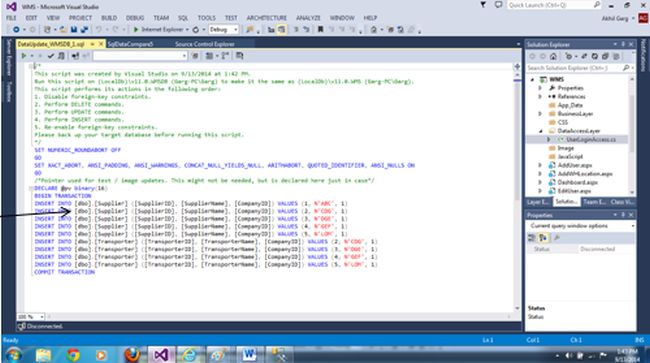Open Google Chrome from the taskbar
Viewport: 650px width, 363px height.
pos(73,355)
